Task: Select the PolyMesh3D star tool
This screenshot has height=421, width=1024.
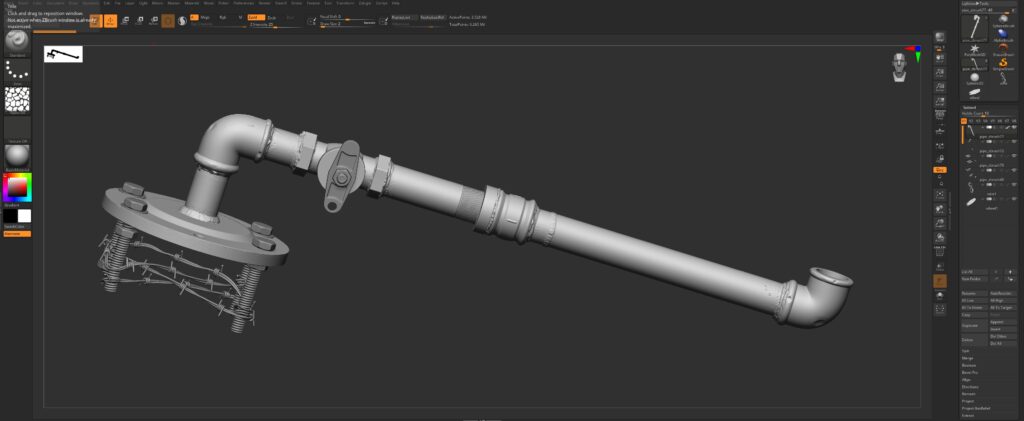Action: tap(975, 50)
